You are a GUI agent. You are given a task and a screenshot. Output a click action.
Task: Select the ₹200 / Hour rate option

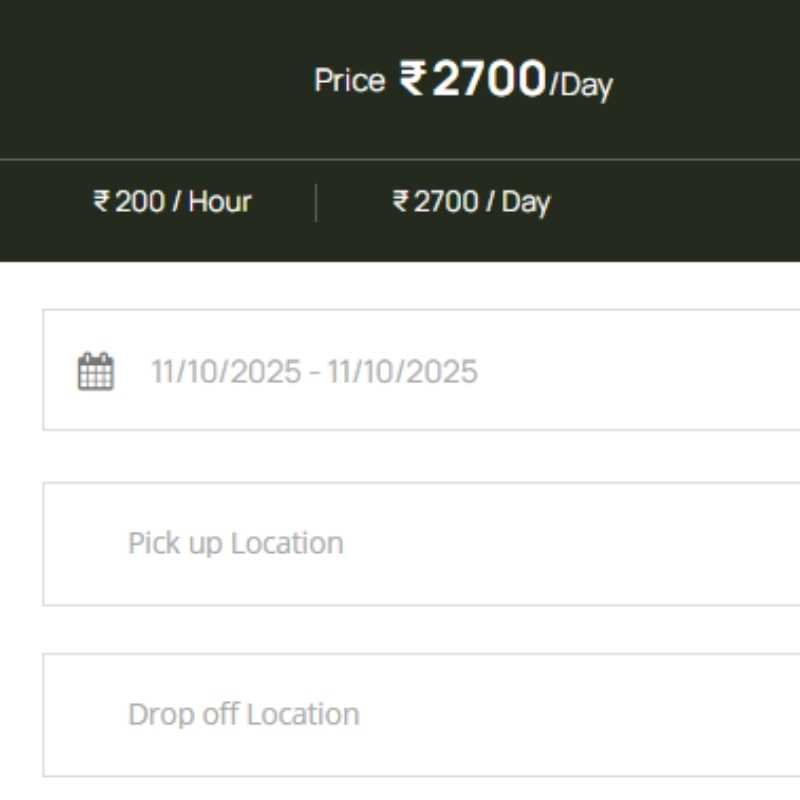pyautogui.click(x=172, y=202)
